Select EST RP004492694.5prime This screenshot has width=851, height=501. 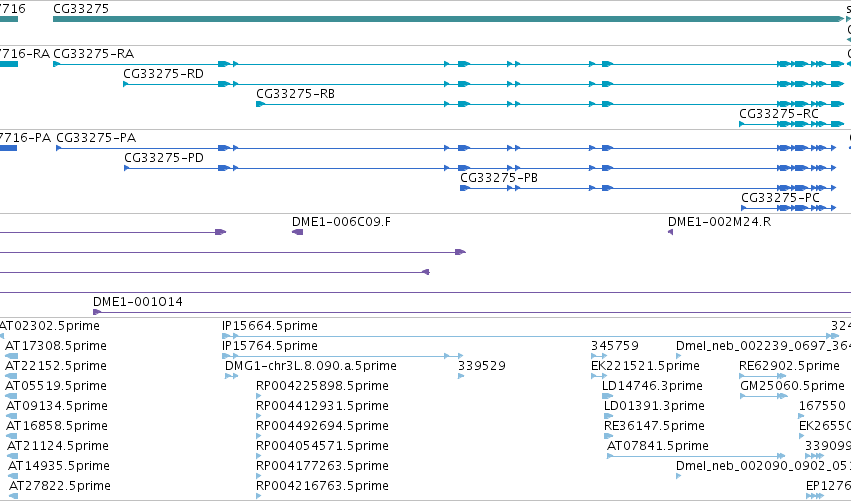[x=322, y=426]
